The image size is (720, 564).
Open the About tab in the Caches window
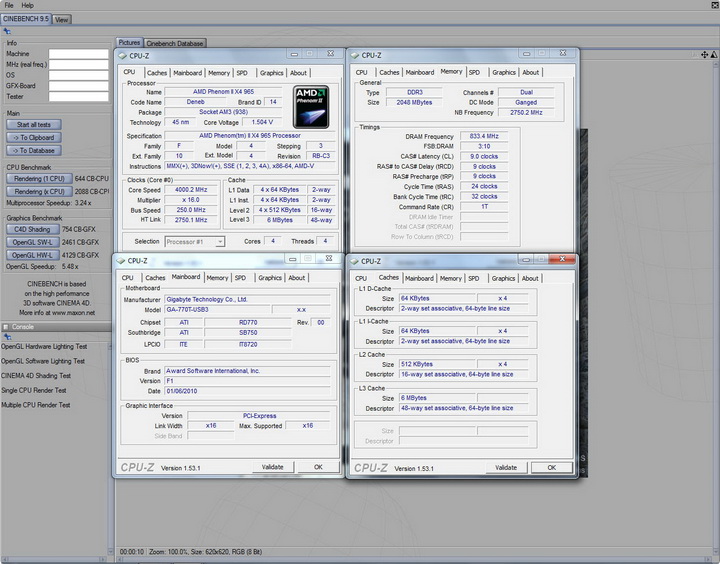tap(530, 278)
